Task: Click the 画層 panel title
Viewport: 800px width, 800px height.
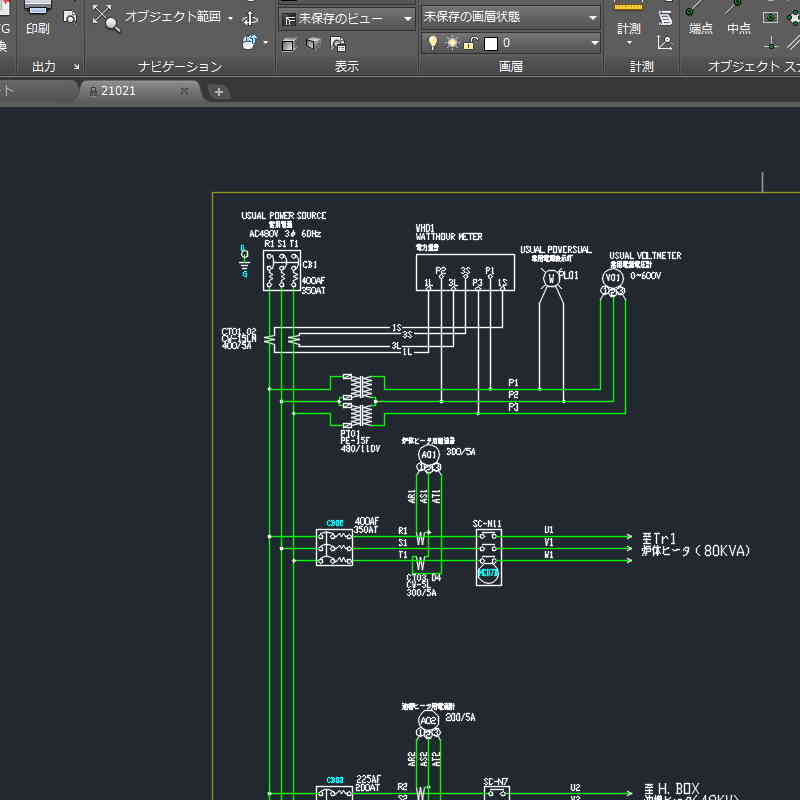Action: pos(511,66)
